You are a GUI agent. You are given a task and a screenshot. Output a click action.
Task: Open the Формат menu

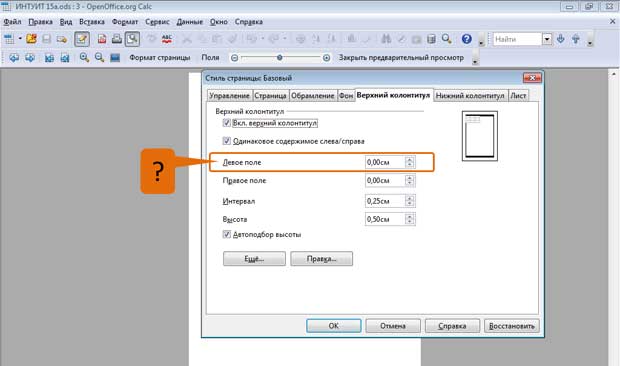click(x=125, y=22)
